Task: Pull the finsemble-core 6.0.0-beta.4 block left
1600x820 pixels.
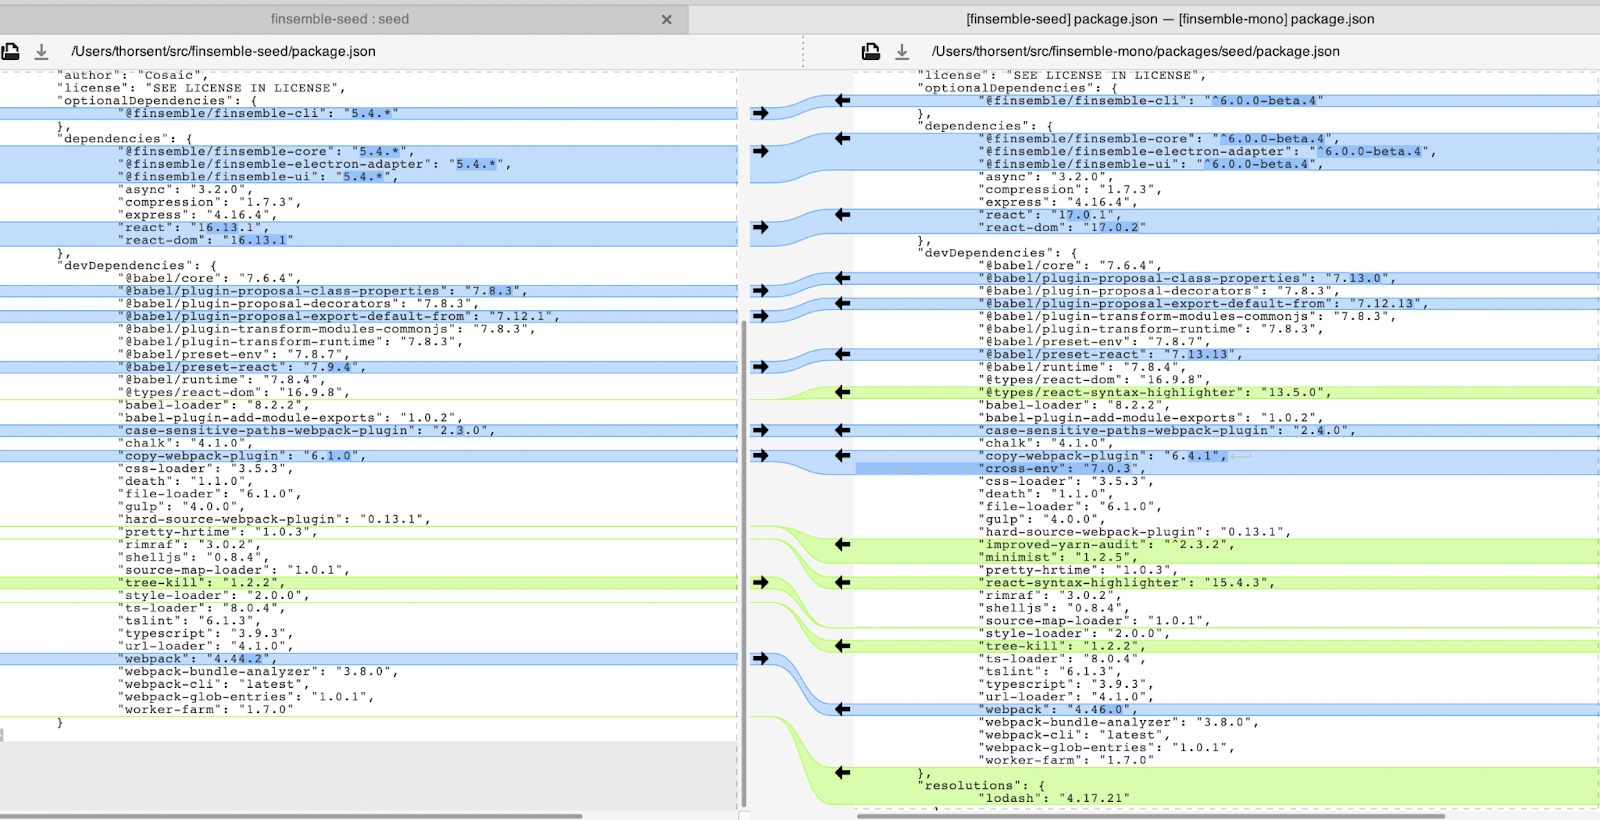Action: click(842, 139)
